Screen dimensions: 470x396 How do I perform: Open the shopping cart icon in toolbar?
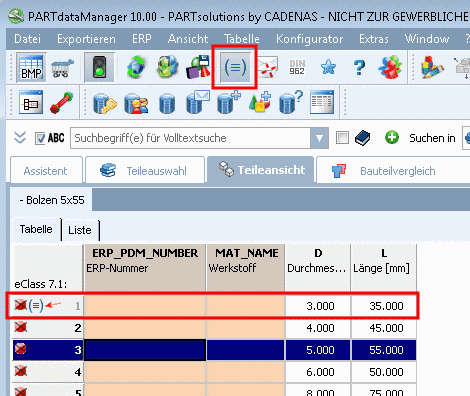[62, 68]
